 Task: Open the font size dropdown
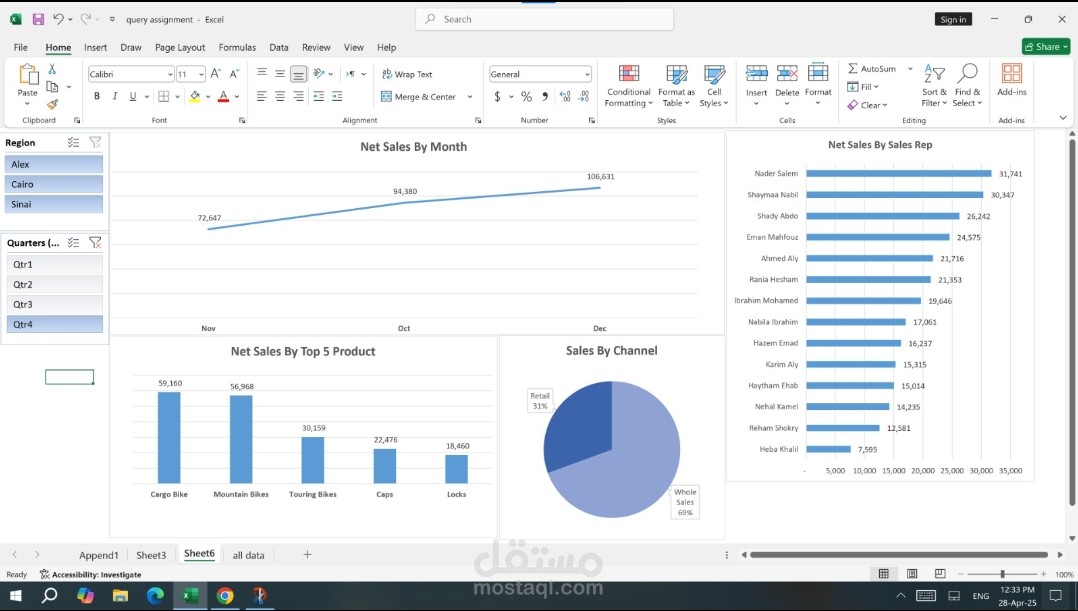[x=201, y=74]
